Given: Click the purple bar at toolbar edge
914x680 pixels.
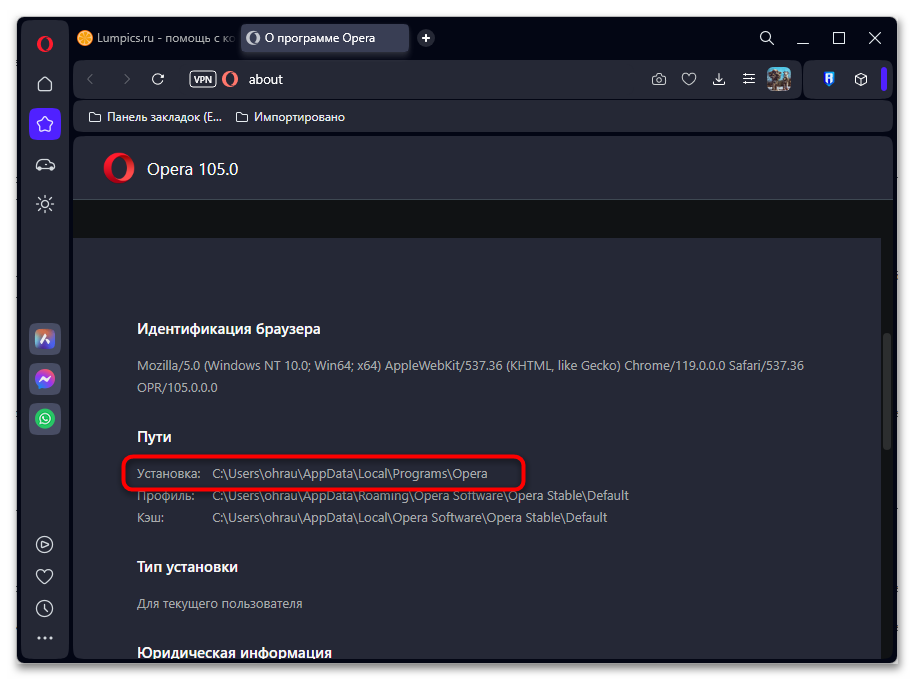Looking at the screenshot, I should pos(884,79).
